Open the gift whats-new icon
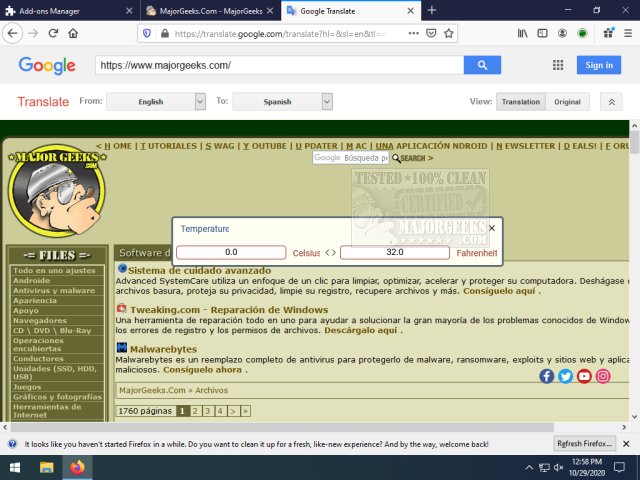Screen dimensions: 640x480 (x=609, y=33)
